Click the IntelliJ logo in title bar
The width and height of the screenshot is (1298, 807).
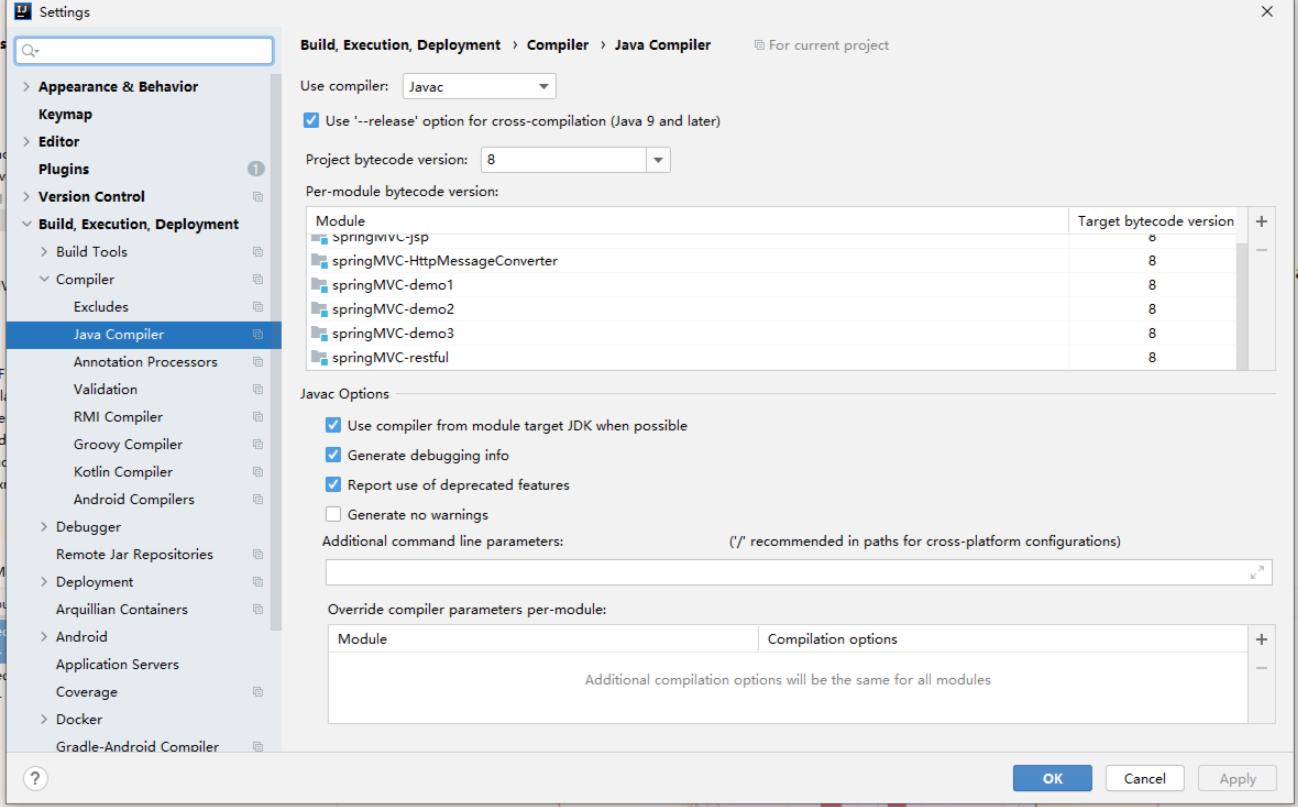(23, 12)
